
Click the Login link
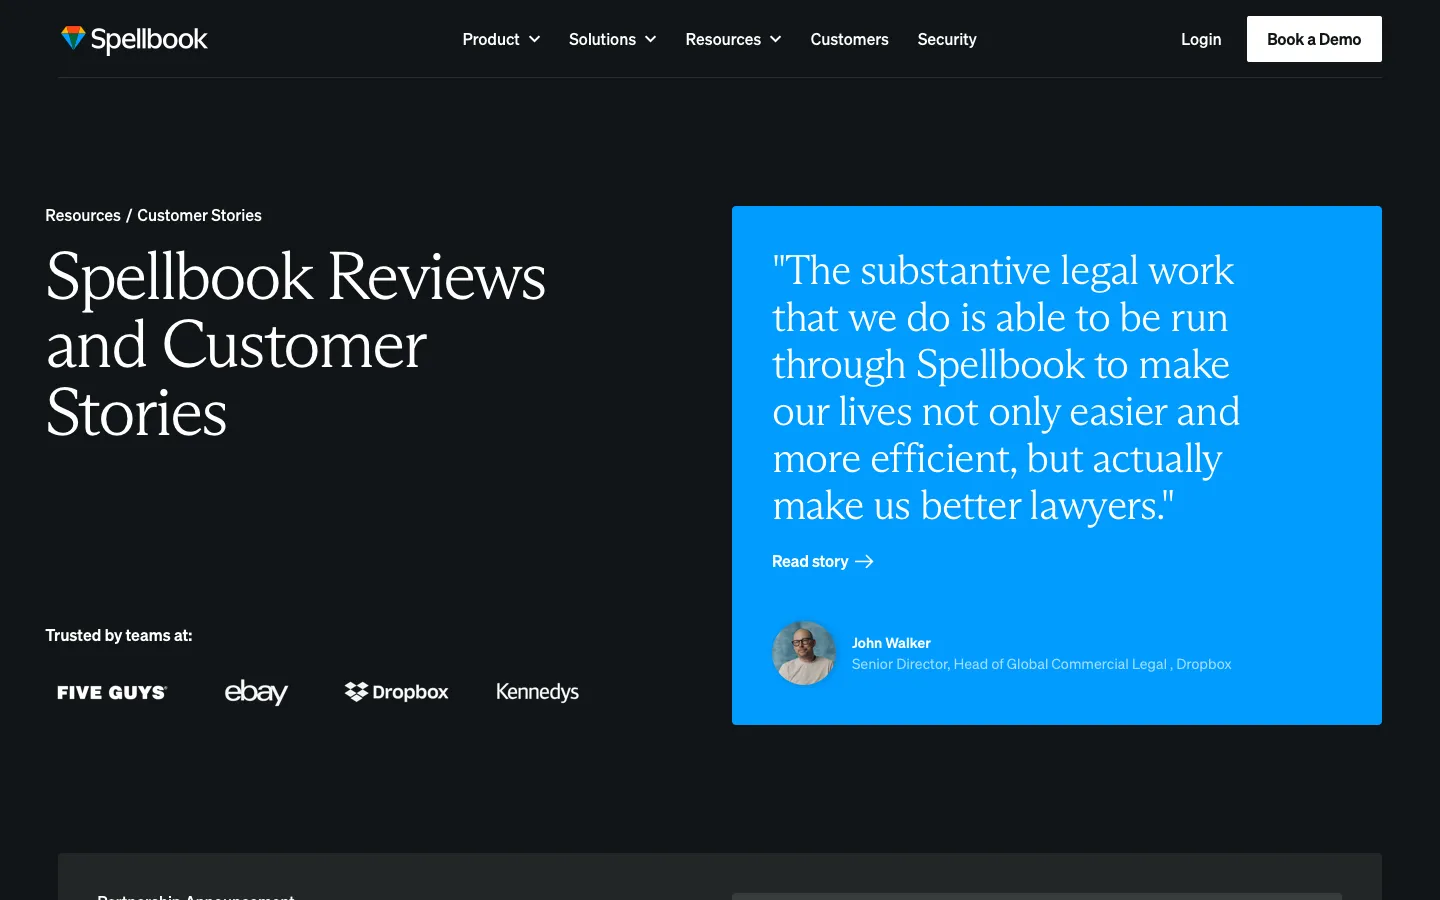pyautogui.click(x=1201, y=39)
